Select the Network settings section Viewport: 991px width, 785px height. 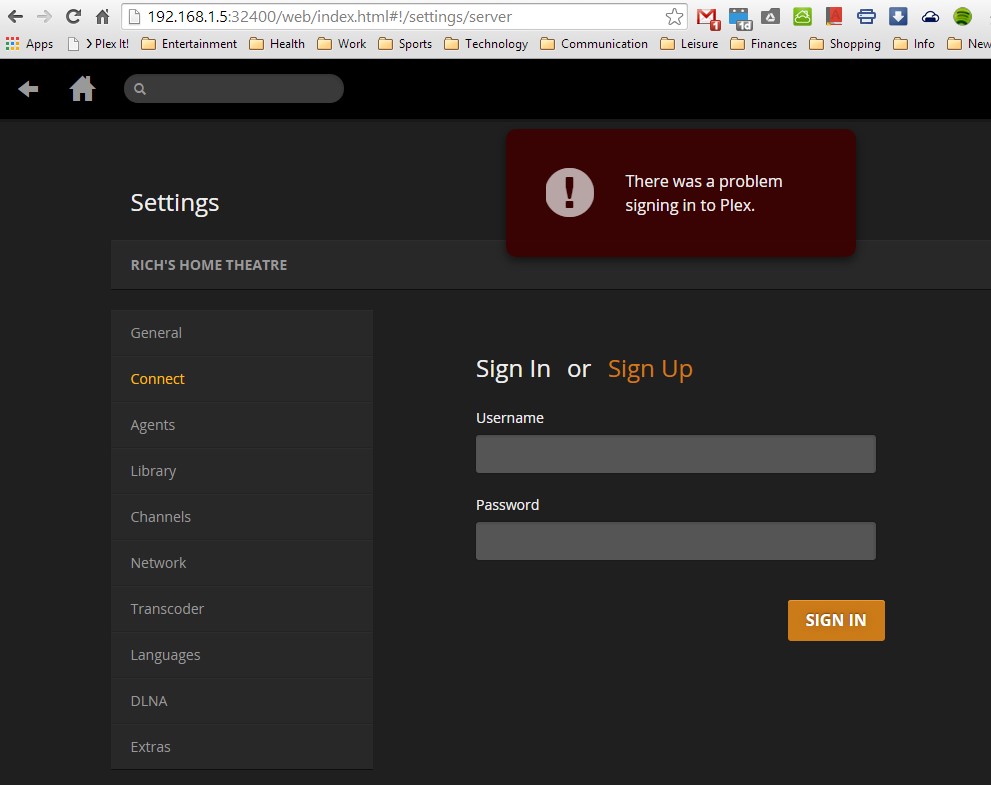click(x=242, y=563)
